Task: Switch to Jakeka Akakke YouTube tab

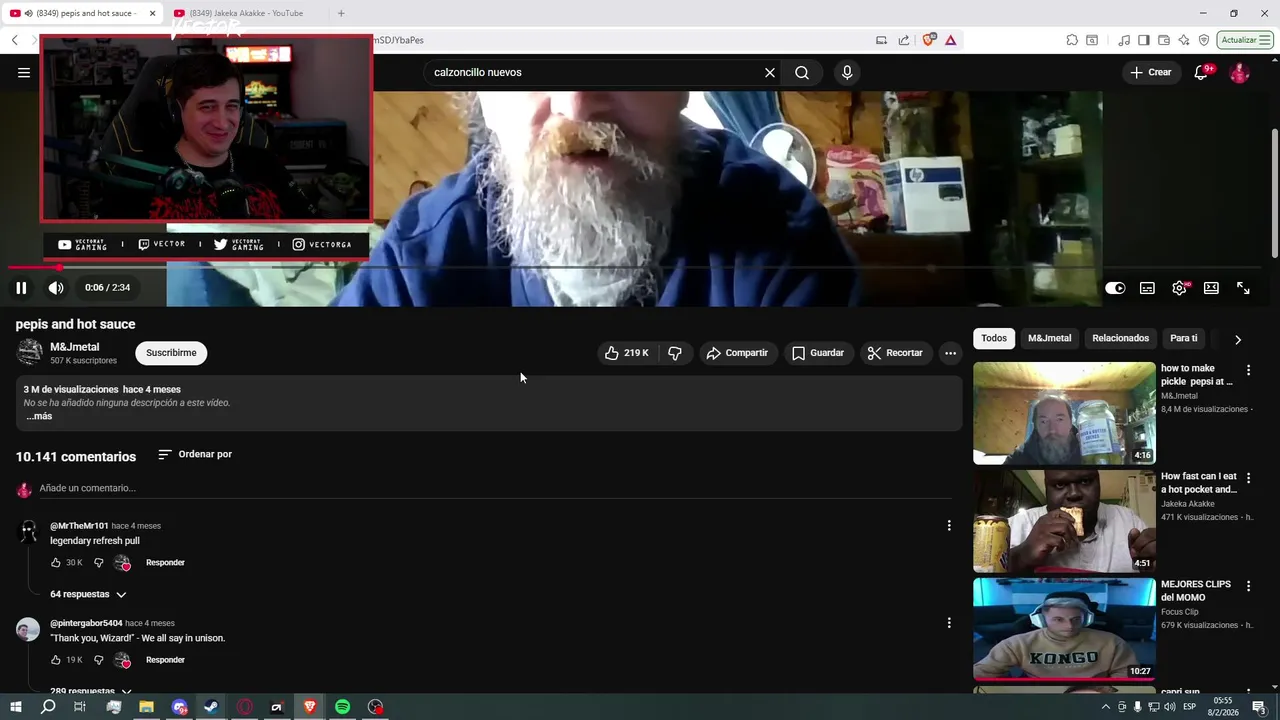Action: click(247, 13)
